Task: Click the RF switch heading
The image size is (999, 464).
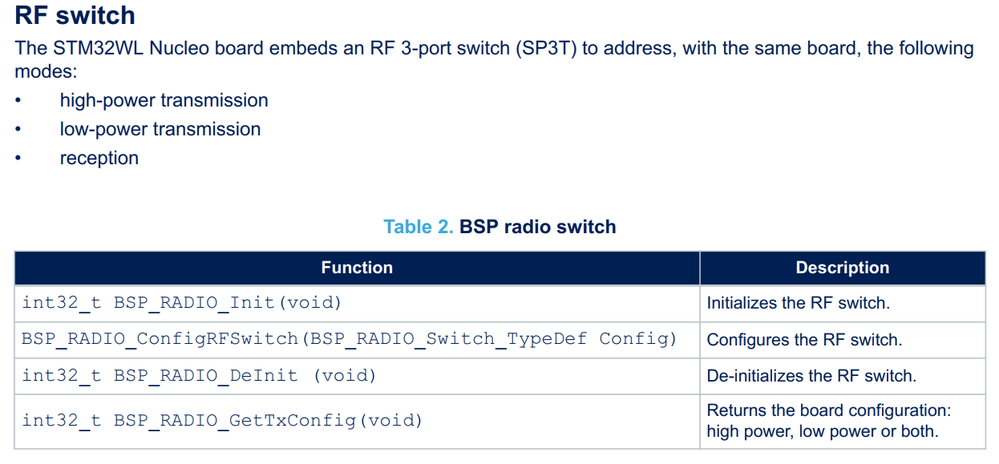Action: coord(75,15)
